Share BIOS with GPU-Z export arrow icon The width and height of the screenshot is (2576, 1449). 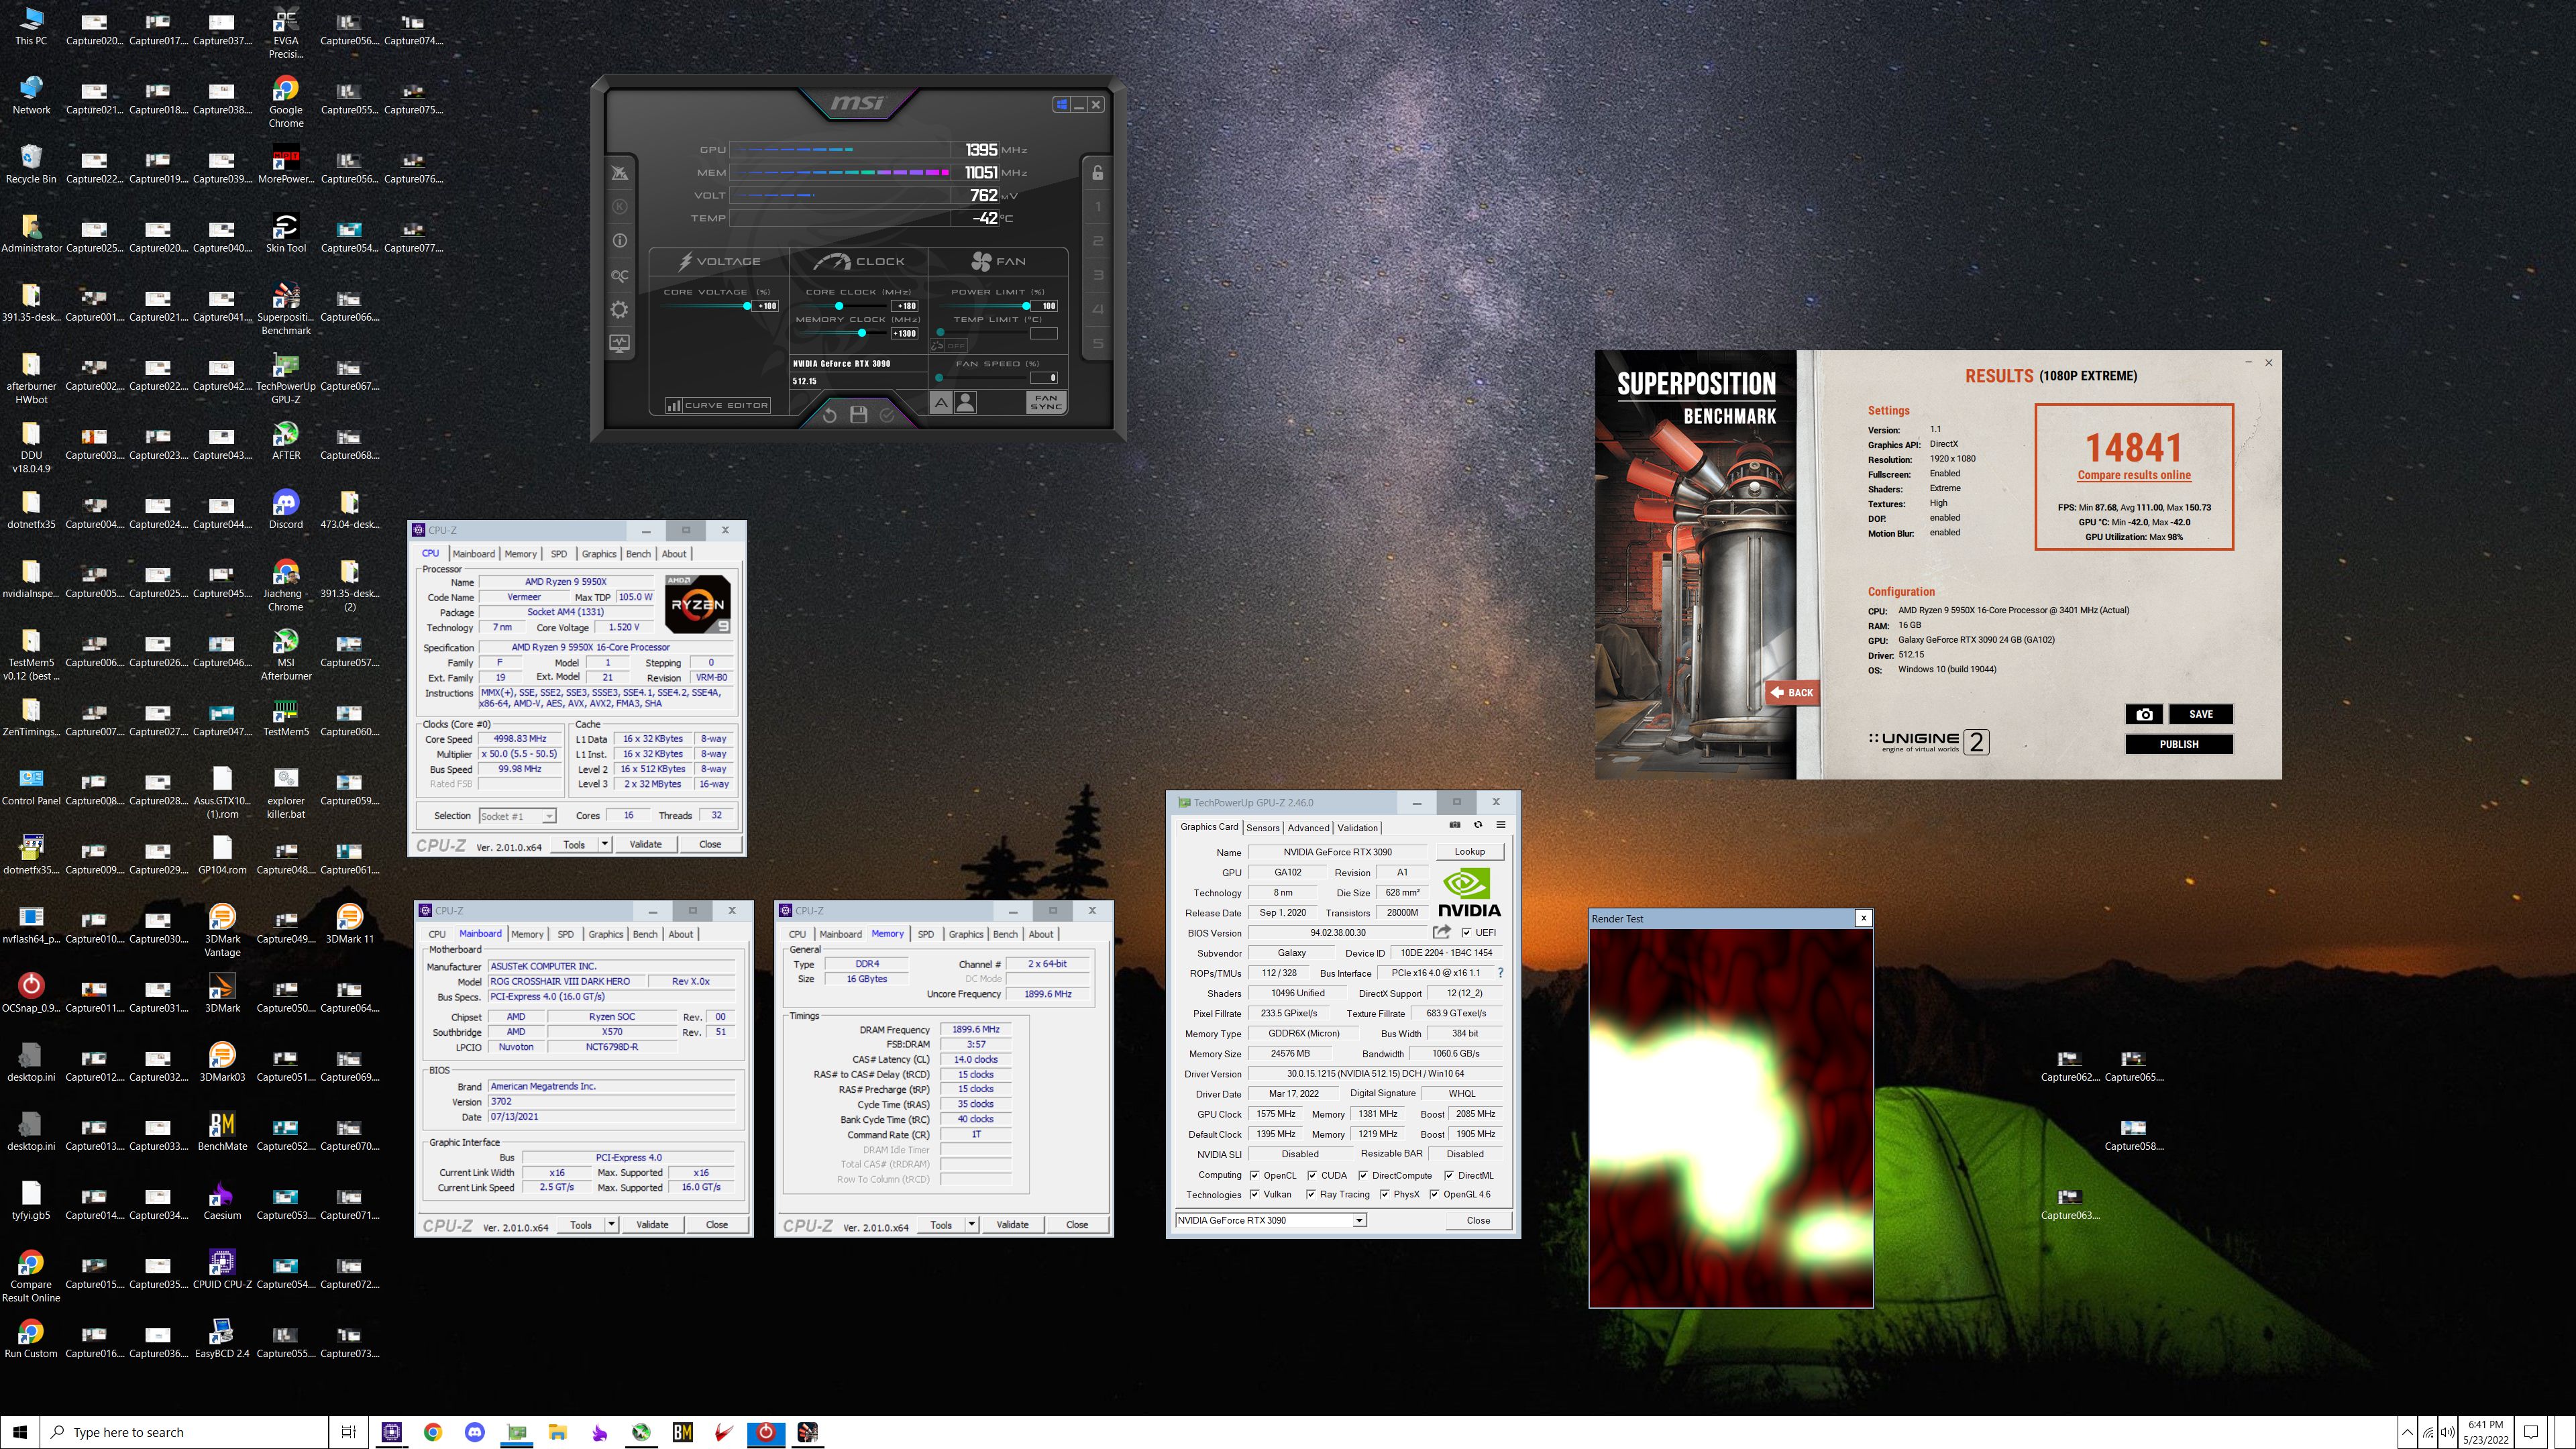click(x=1441, y=932)
